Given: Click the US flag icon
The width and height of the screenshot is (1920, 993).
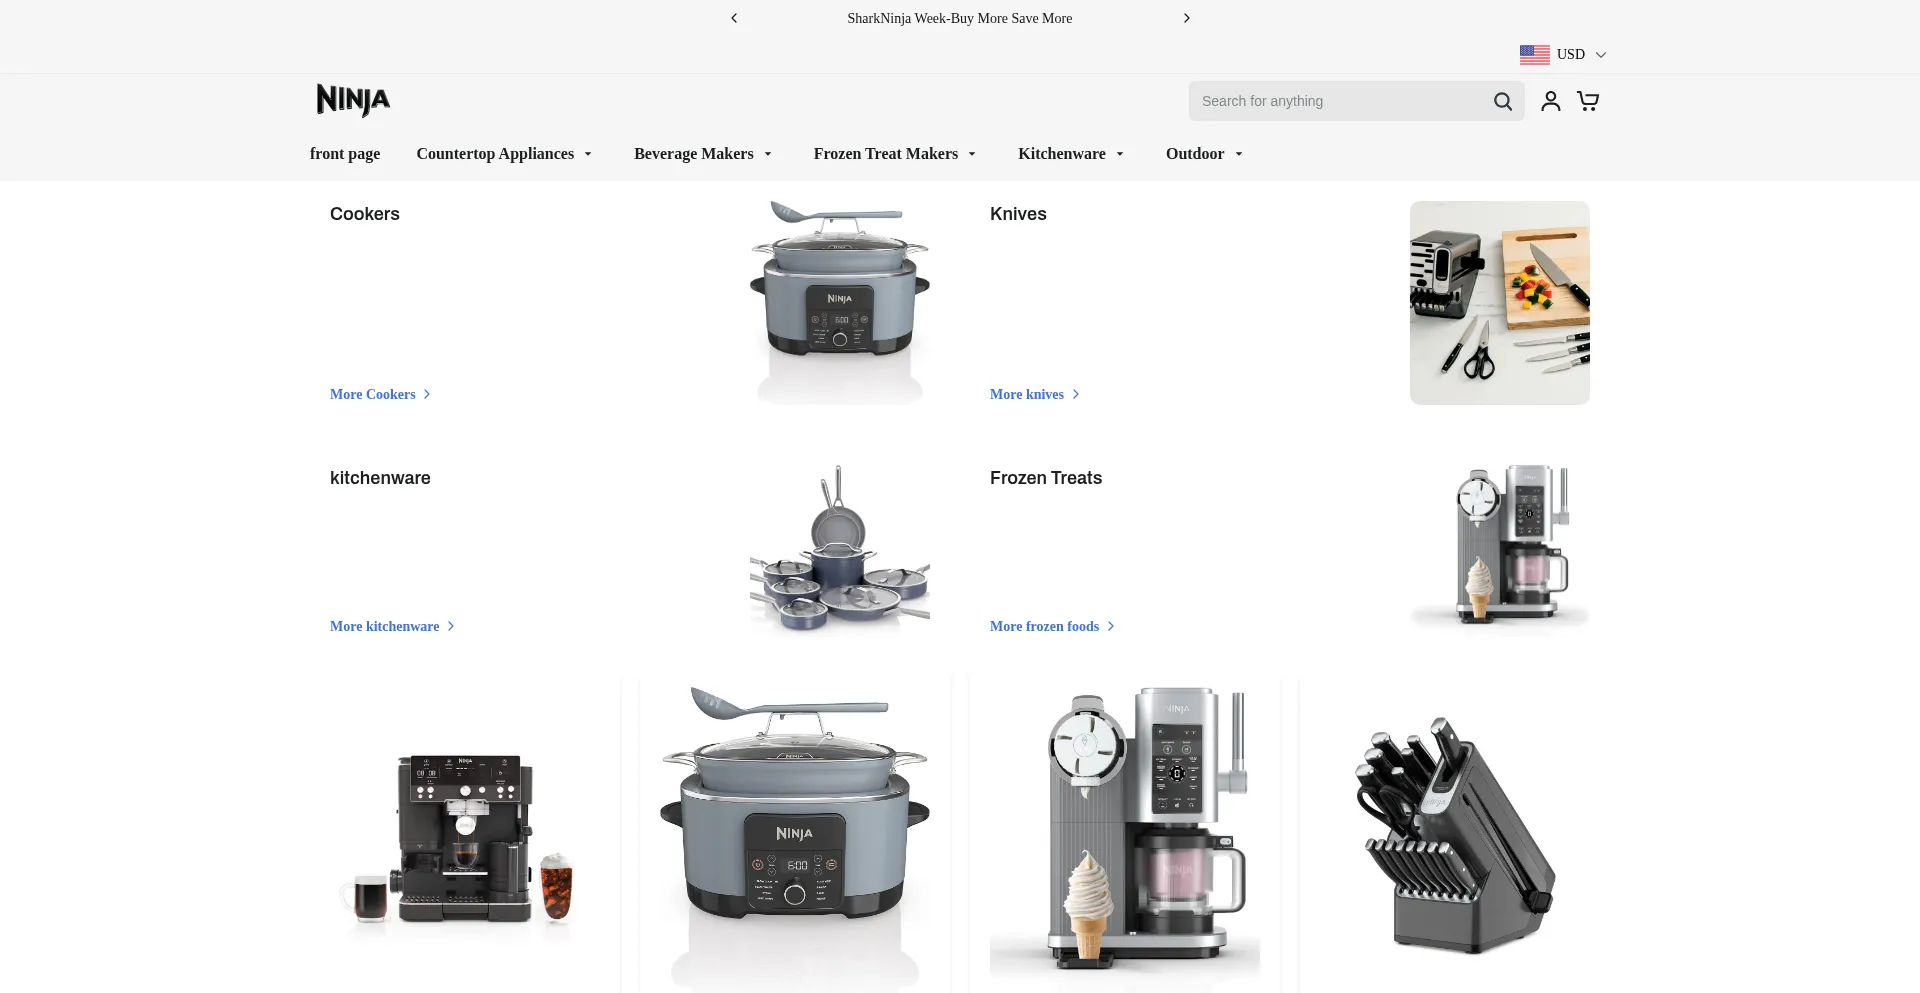Looking at the screenshot, I should [x=1534, y=54].
